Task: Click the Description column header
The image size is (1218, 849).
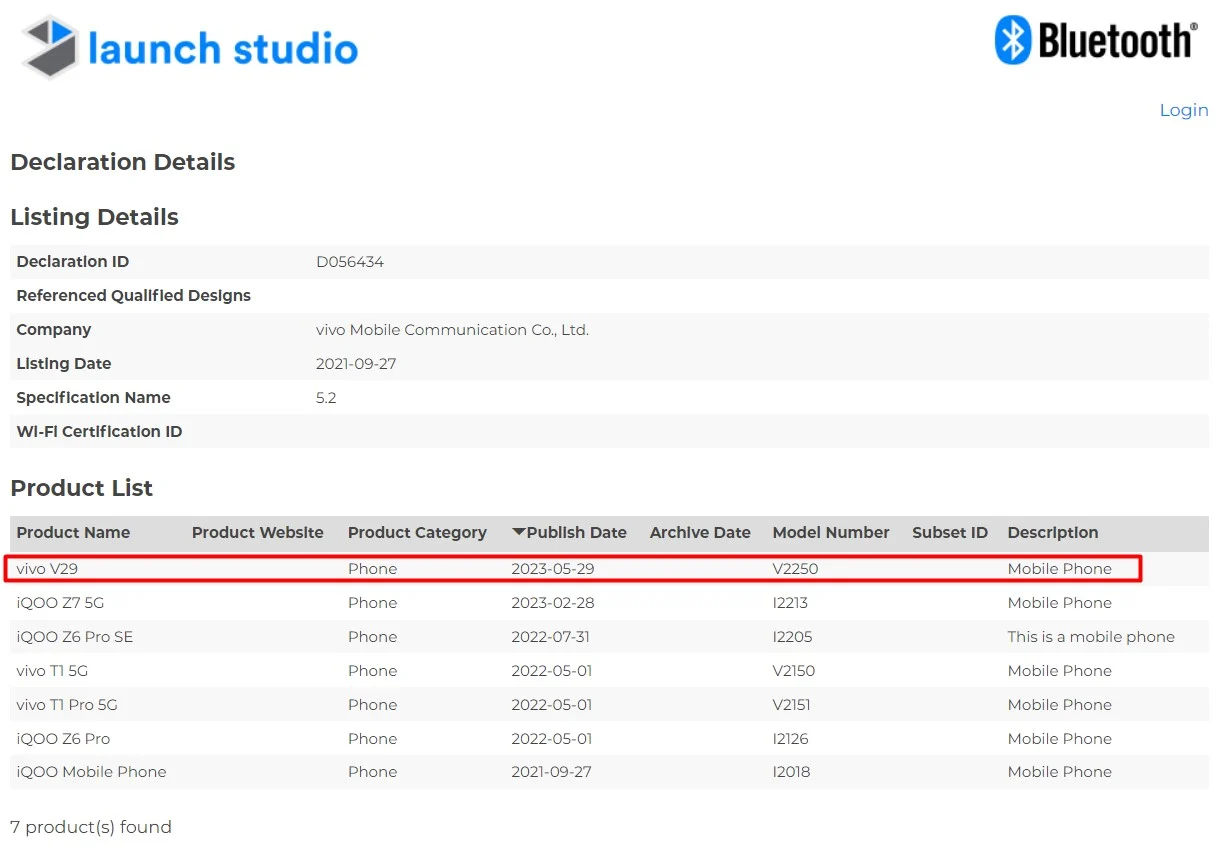Action: tap(1052, 533)
